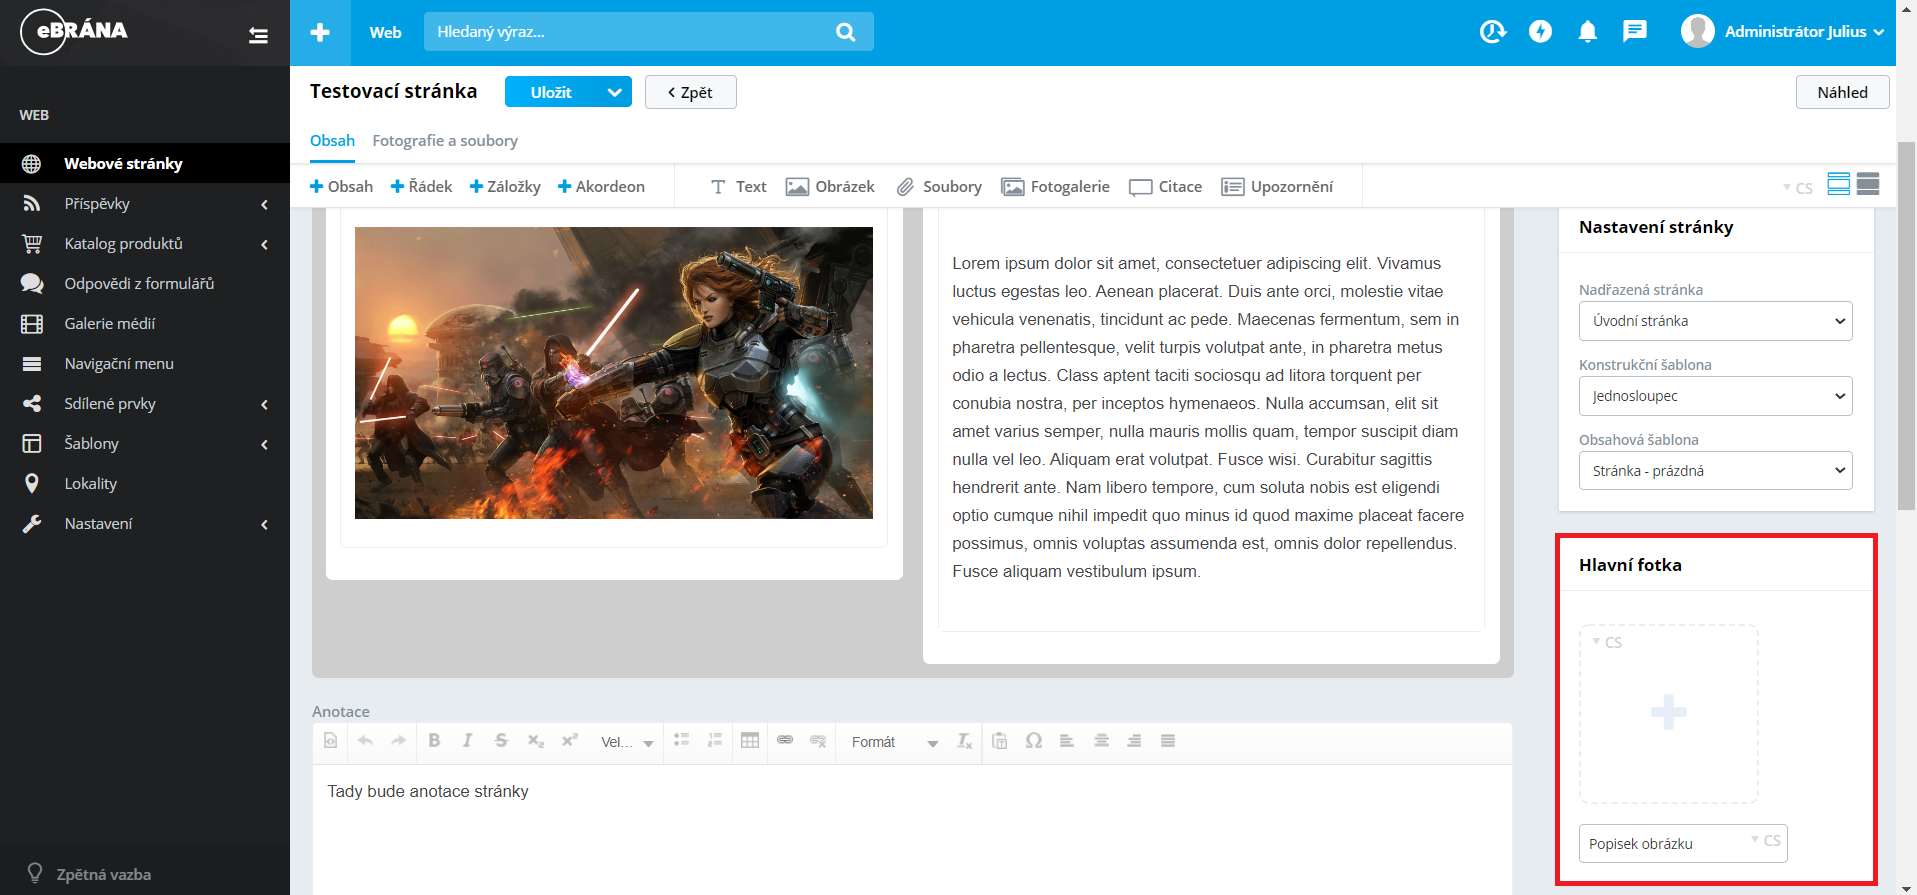Click the Zpět back button
This screenshot has width=1917, height=895.
click(690, 92)
